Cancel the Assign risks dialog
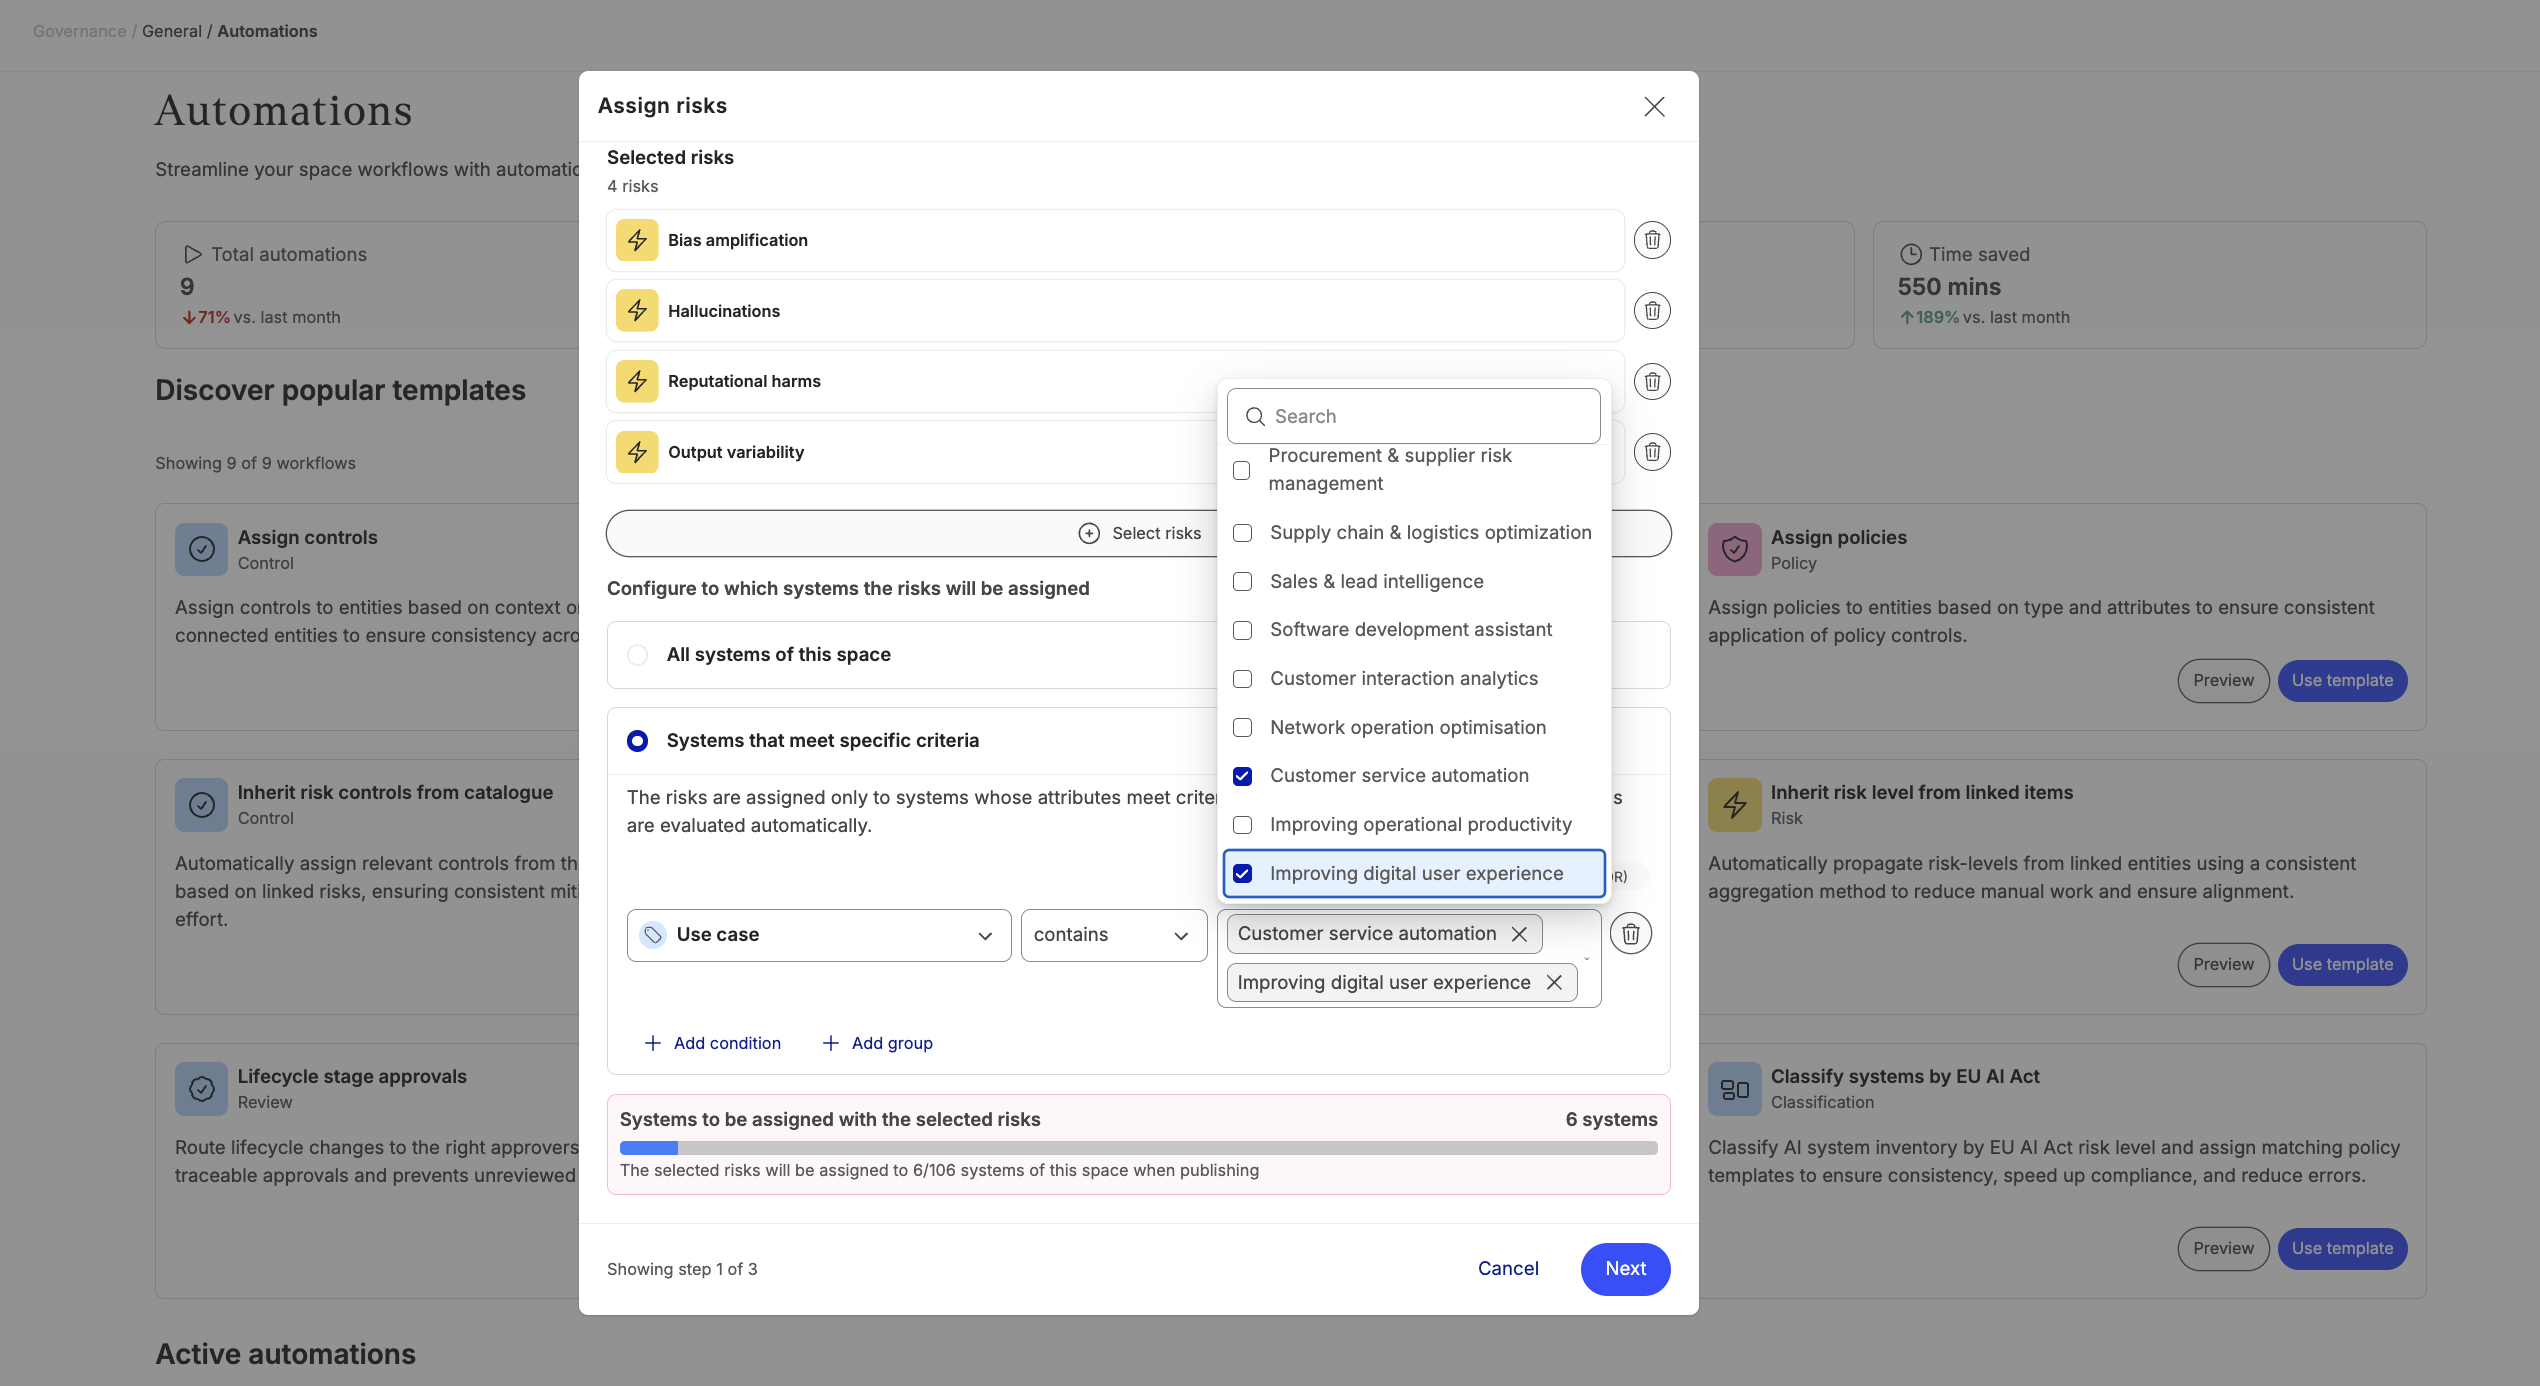This screenshot has height=1386, width=2540. 1508,1269
